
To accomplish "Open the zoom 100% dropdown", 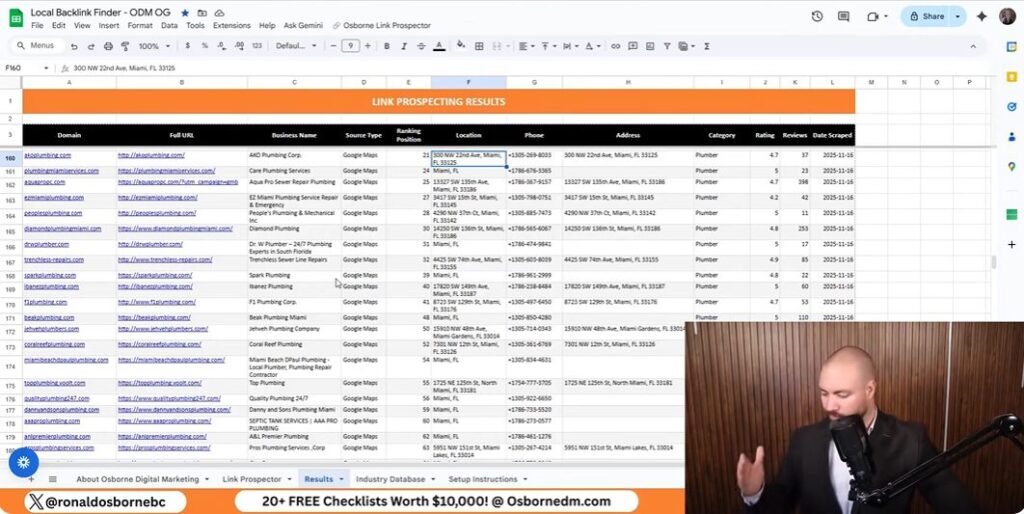I will [154, 46].
